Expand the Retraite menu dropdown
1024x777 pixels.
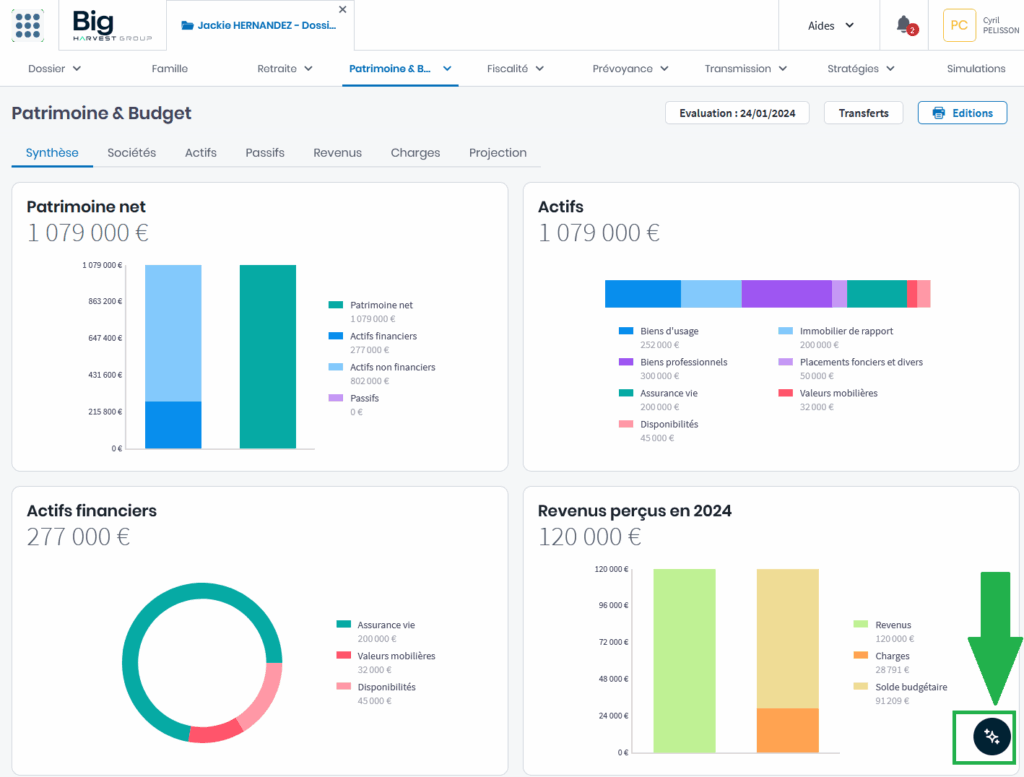pos(285,69)
